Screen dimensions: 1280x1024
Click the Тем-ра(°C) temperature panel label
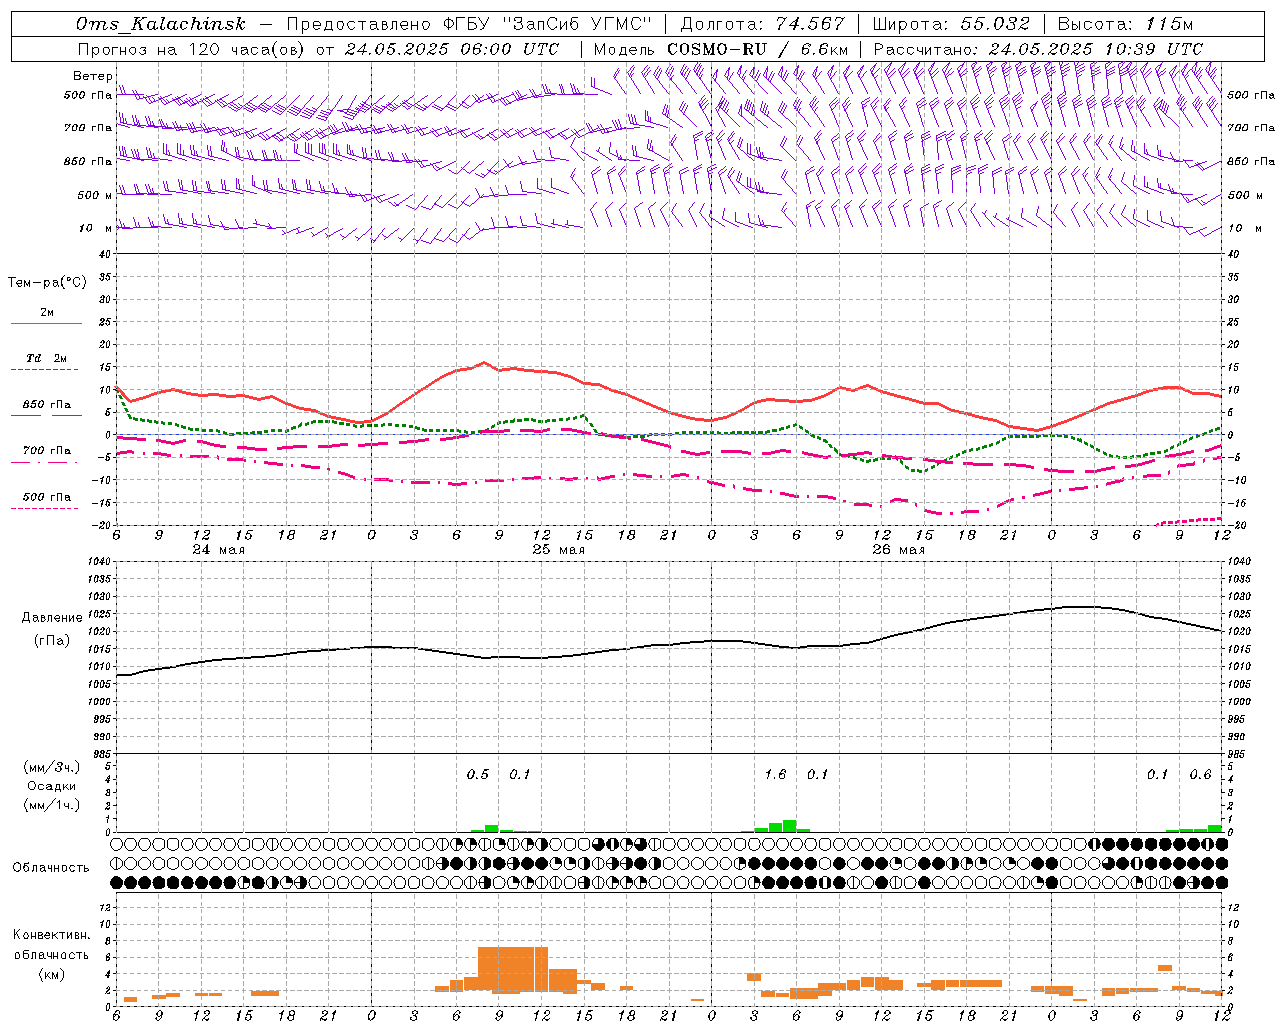click(47, 283)
